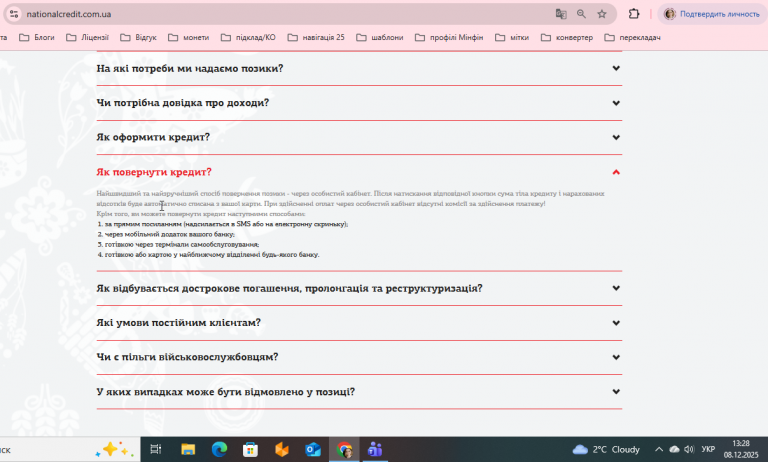Viewport: 768px width, 462px height.
Task: Expand chevron for Чи є пільги військовослужбовцям
Action: [x=616, y=357]
